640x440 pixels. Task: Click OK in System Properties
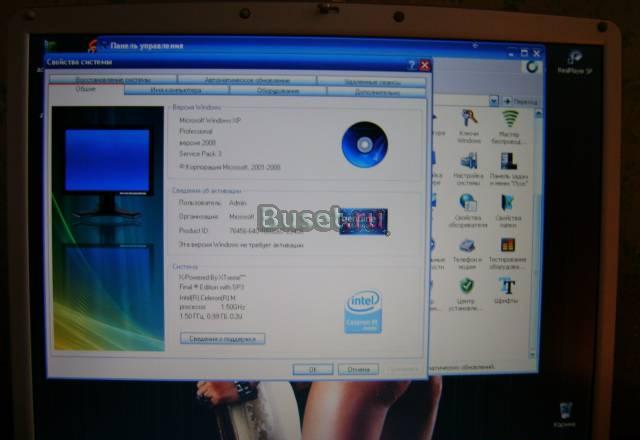point(313,369)
